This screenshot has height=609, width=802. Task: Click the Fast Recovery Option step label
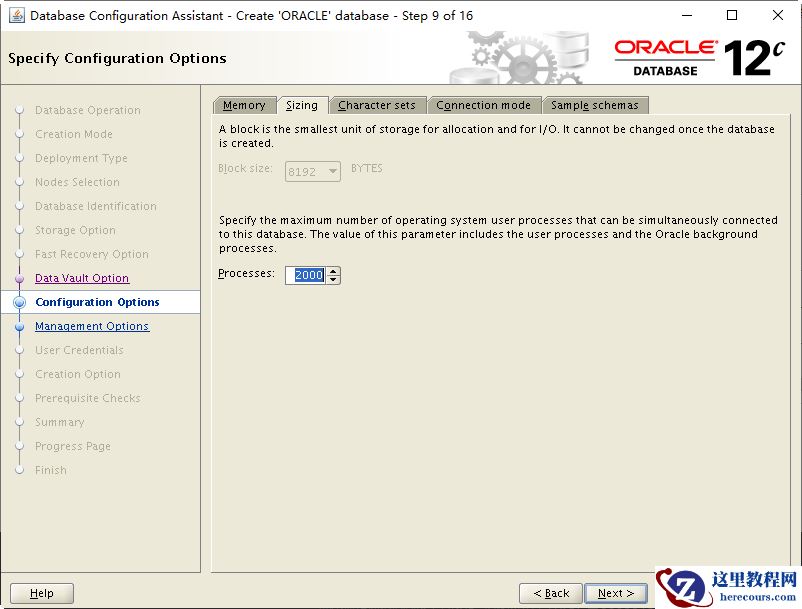click(x=92, y=254)
